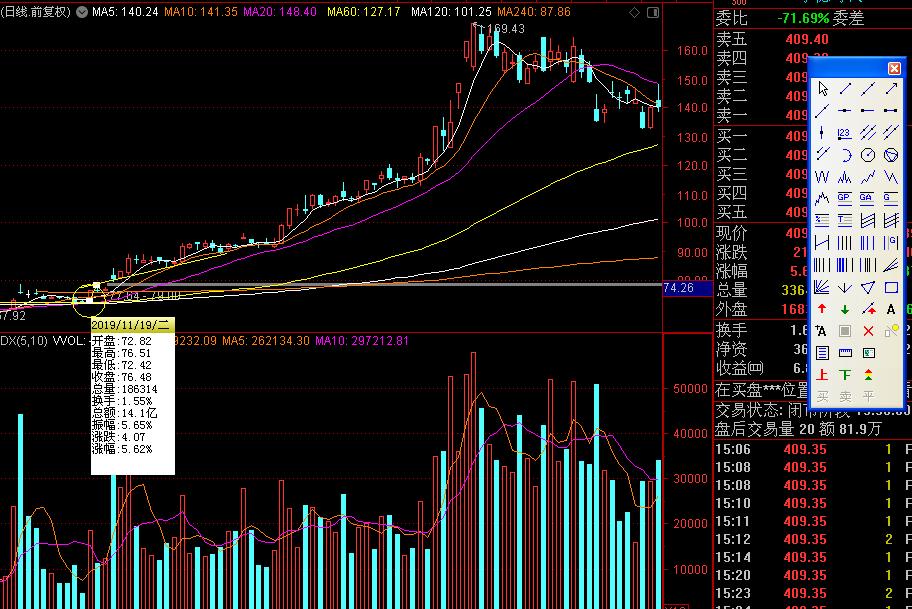Click the volume MA5: 262134.30 label
This screenshot has height=609, width=912.
coord(266,341)
